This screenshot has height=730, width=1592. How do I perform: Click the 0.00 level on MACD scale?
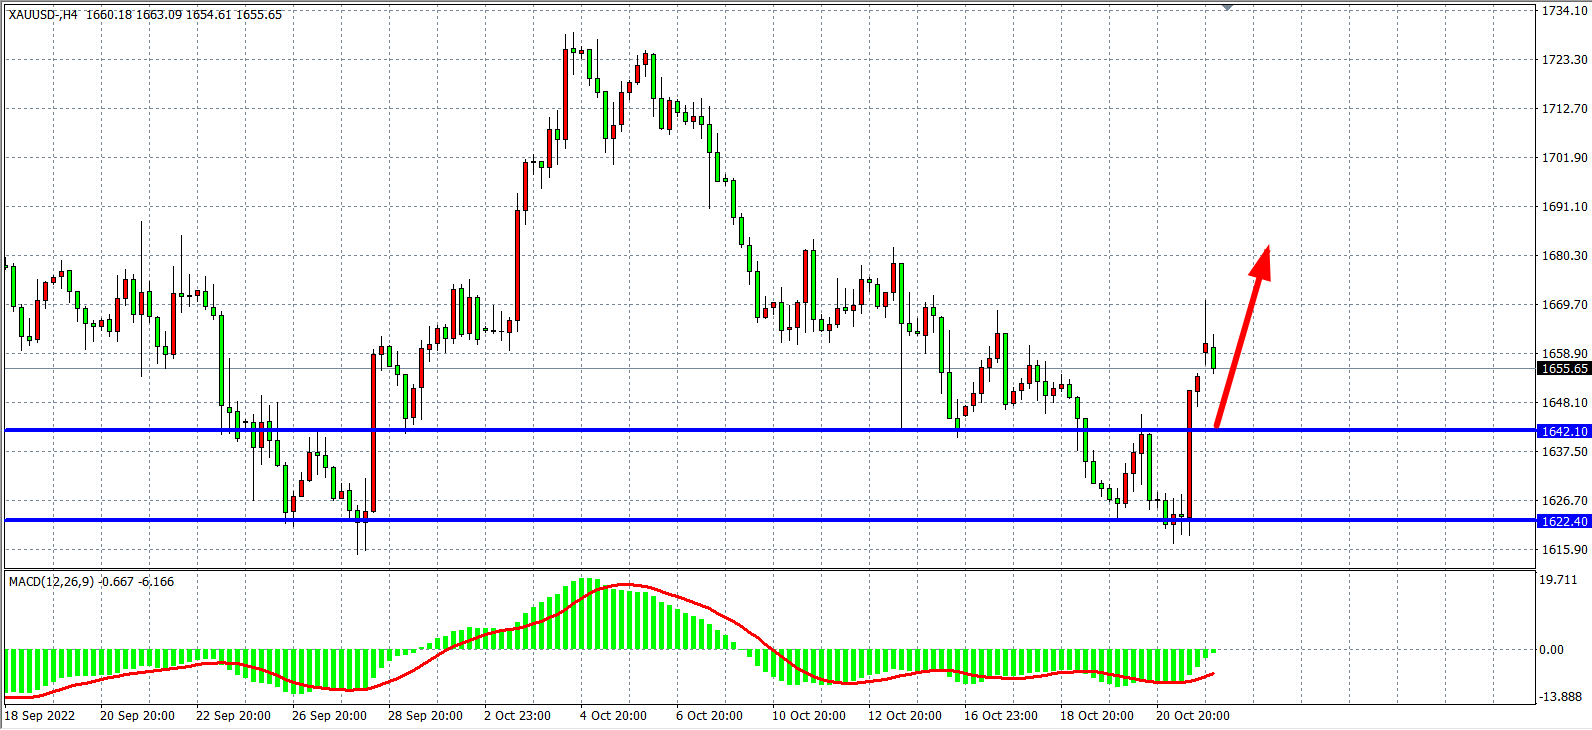[1552, 650]
